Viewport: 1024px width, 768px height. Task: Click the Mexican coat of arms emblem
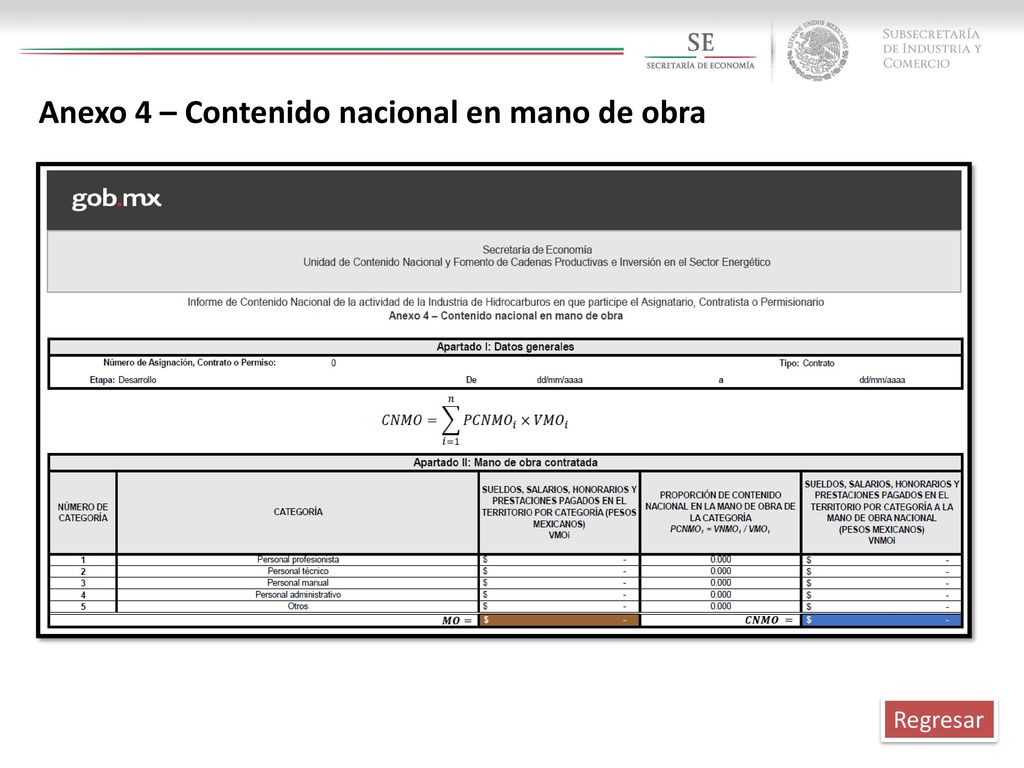(817, 50)
